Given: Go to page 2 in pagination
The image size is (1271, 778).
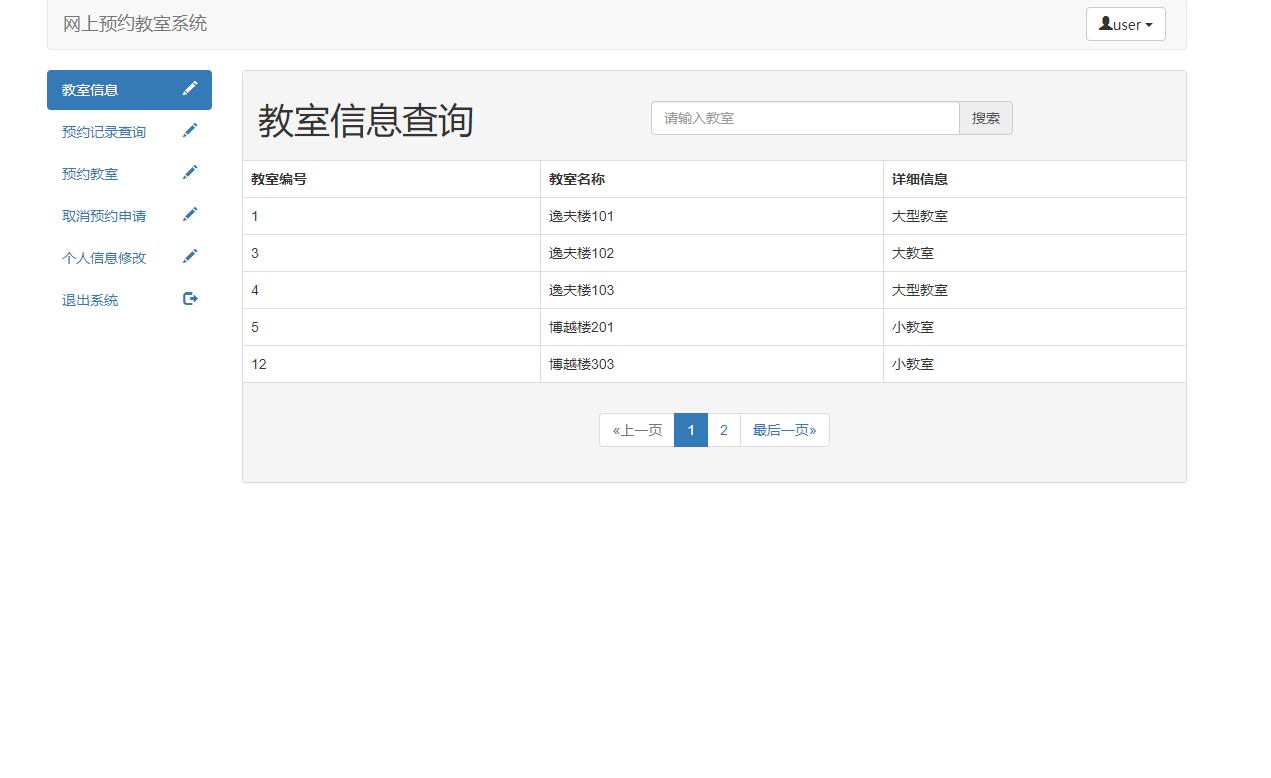Looking at the screenshot, I should [x=723, y=429].
